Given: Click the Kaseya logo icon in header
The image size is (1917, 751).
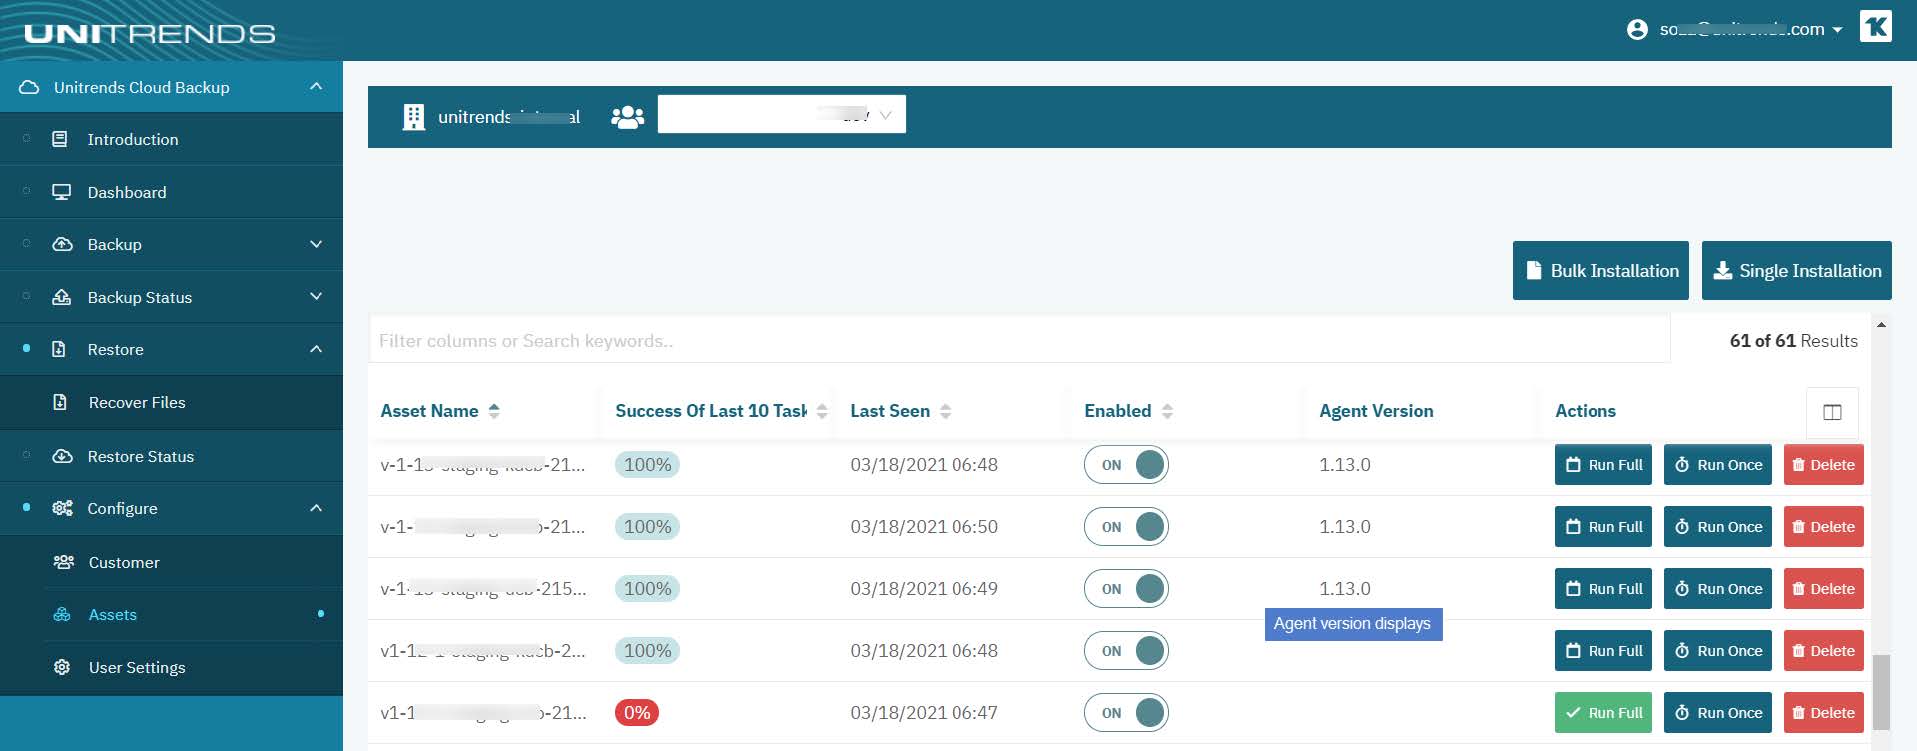Looking at the screenshot, I should (x=1875, y=27).
